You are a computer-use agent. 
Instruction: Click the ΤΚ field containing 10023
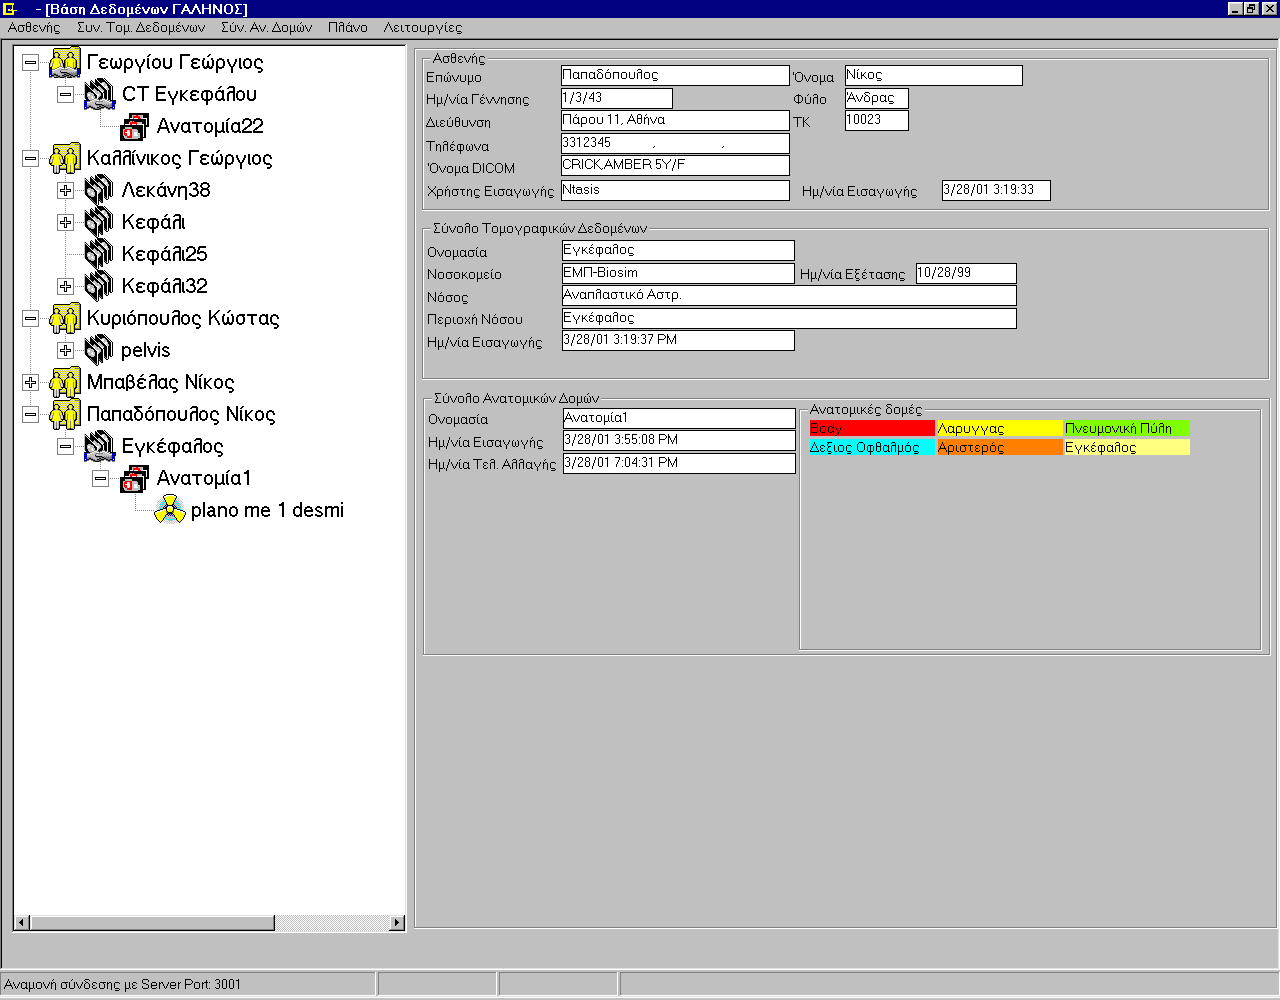pos(877,120)
